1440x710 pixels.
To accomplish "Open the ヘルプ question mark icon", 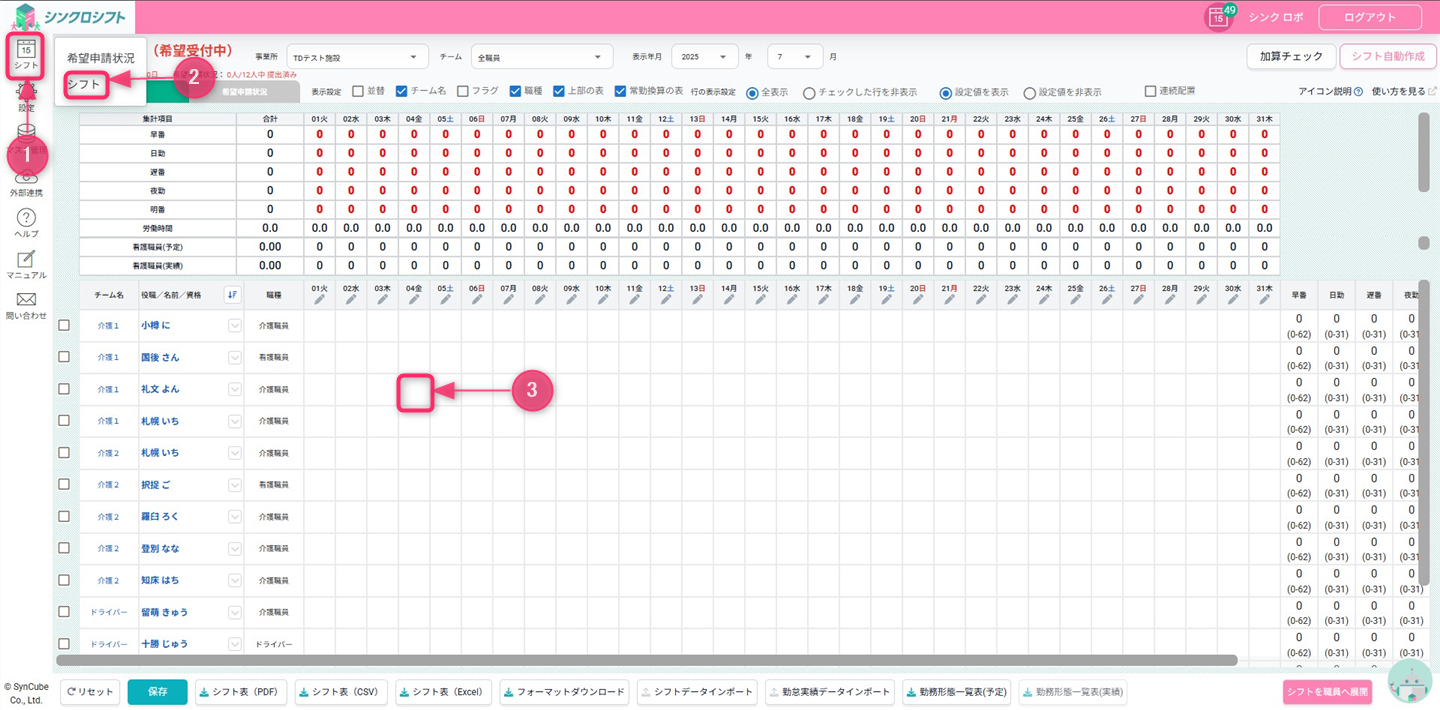I will (x=26, y=218).
